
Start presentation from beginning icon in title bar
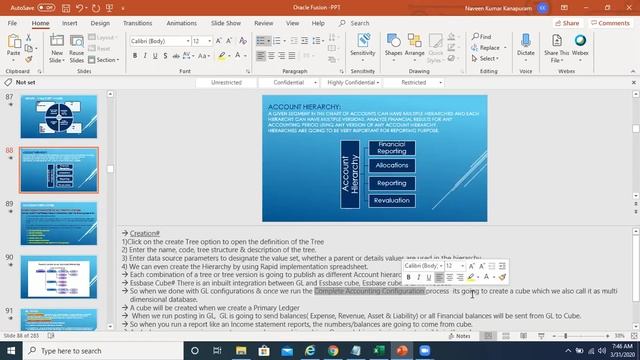109,8
